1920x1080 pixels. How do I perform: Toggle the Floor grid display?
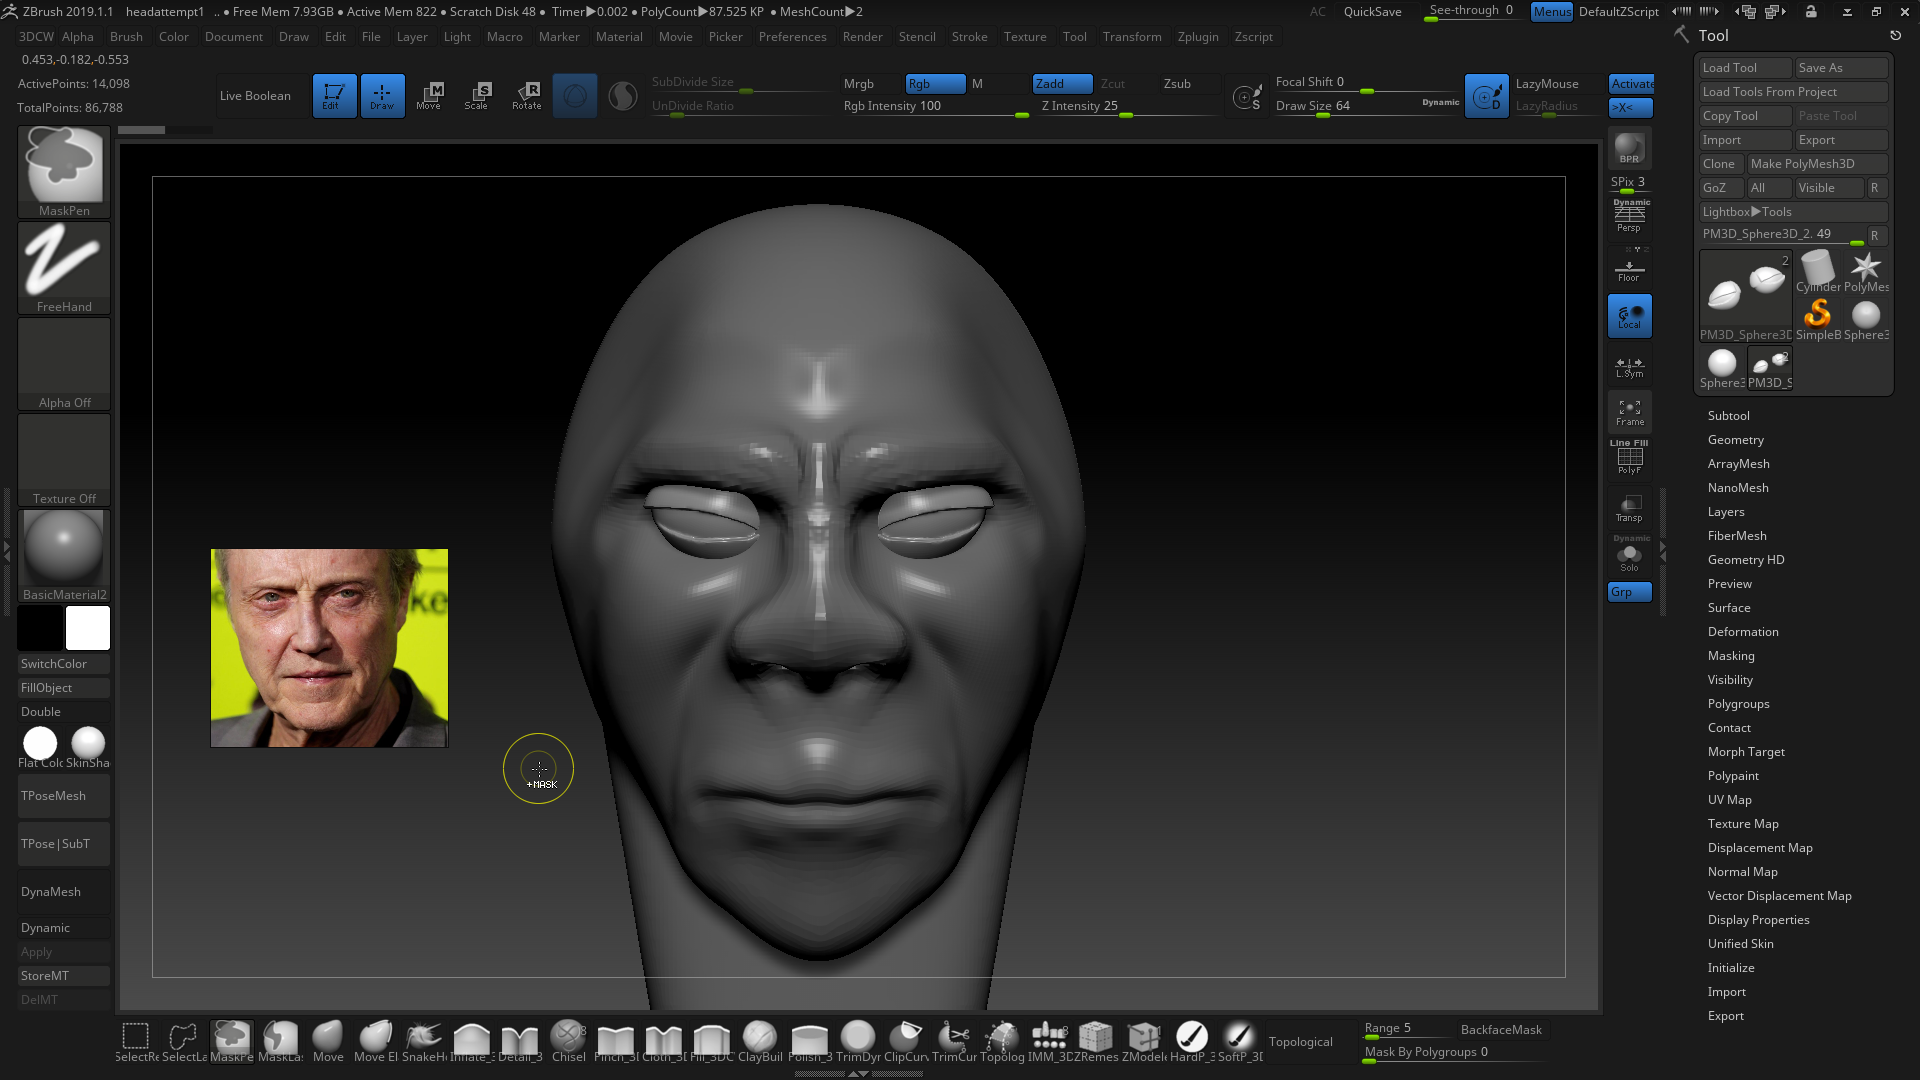pyautogui.click(x=1629, y=270)
